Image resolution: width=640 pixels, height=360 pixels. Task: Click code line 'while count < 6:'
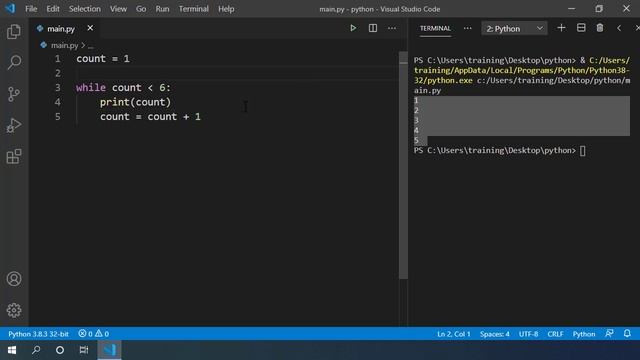point(123,88)
